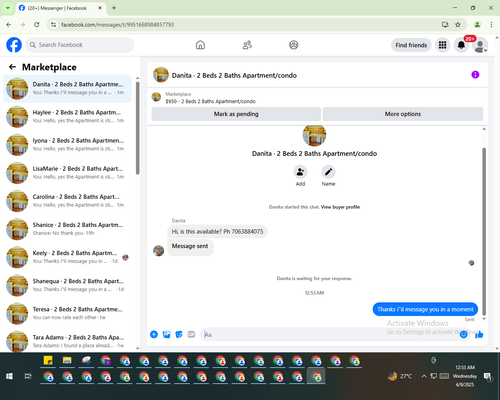The image size is (500, 400).
Task: Open the Friends icon in top navigation
Action: click(x=247, y=45)
